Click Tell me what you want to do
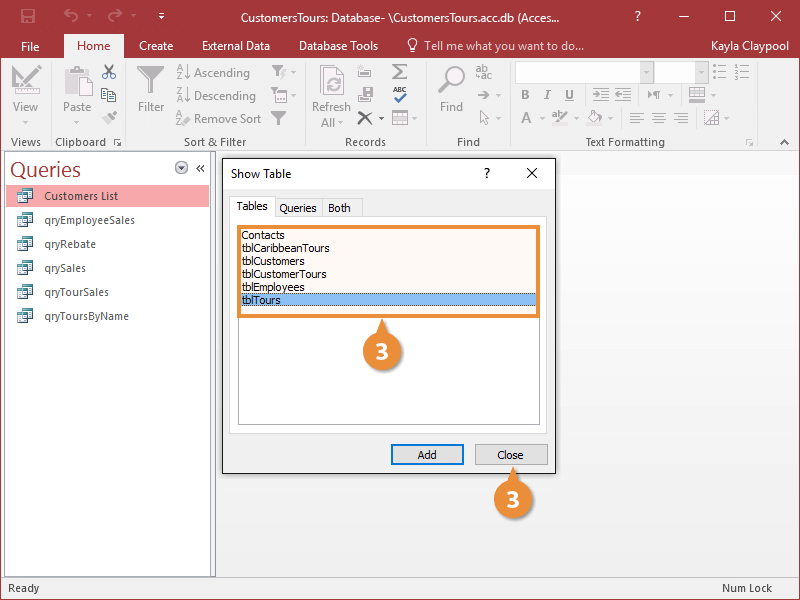800x600 pixels. coord(504,46)
